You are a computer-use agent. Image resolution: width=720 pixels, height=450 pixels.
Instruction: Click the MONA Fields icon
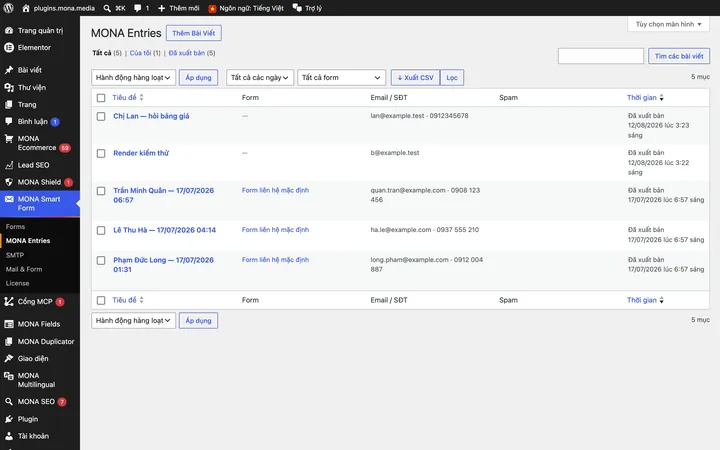(9, 324)
